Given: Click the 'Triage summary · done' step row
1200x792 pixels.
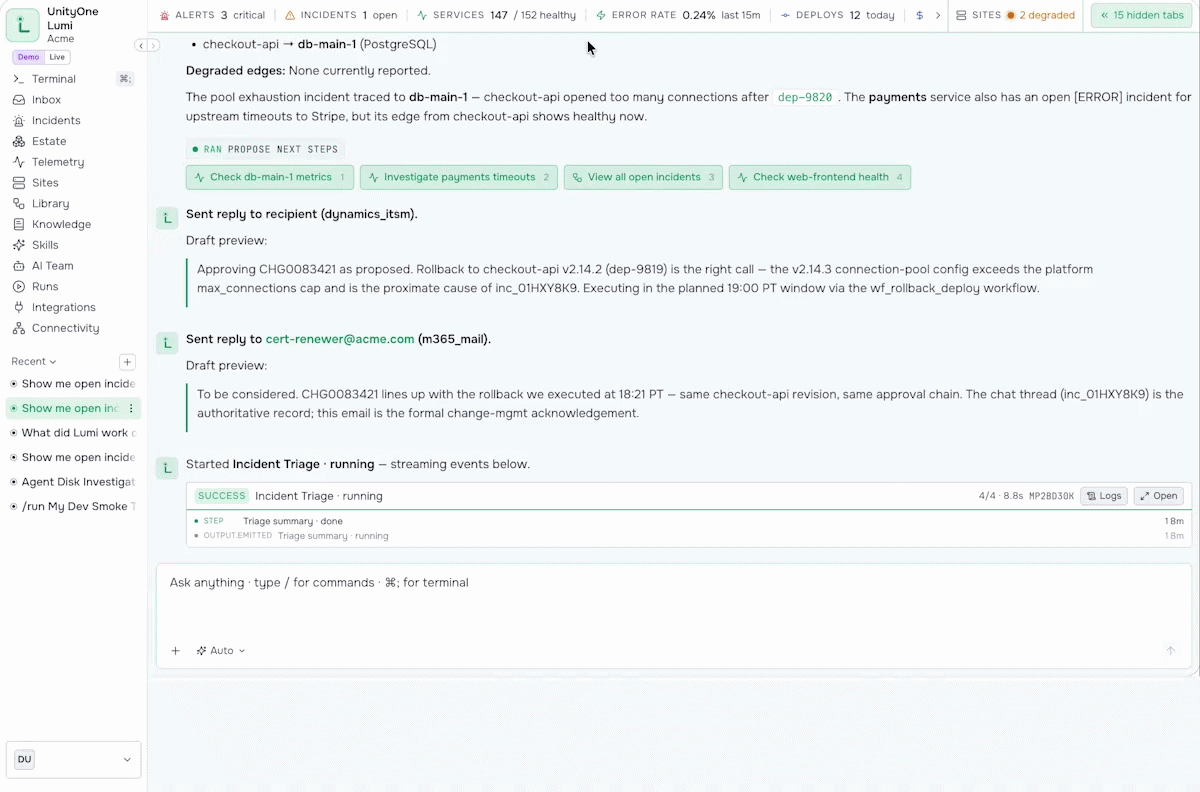Looking at the screenshot, I should pos(689,521).
